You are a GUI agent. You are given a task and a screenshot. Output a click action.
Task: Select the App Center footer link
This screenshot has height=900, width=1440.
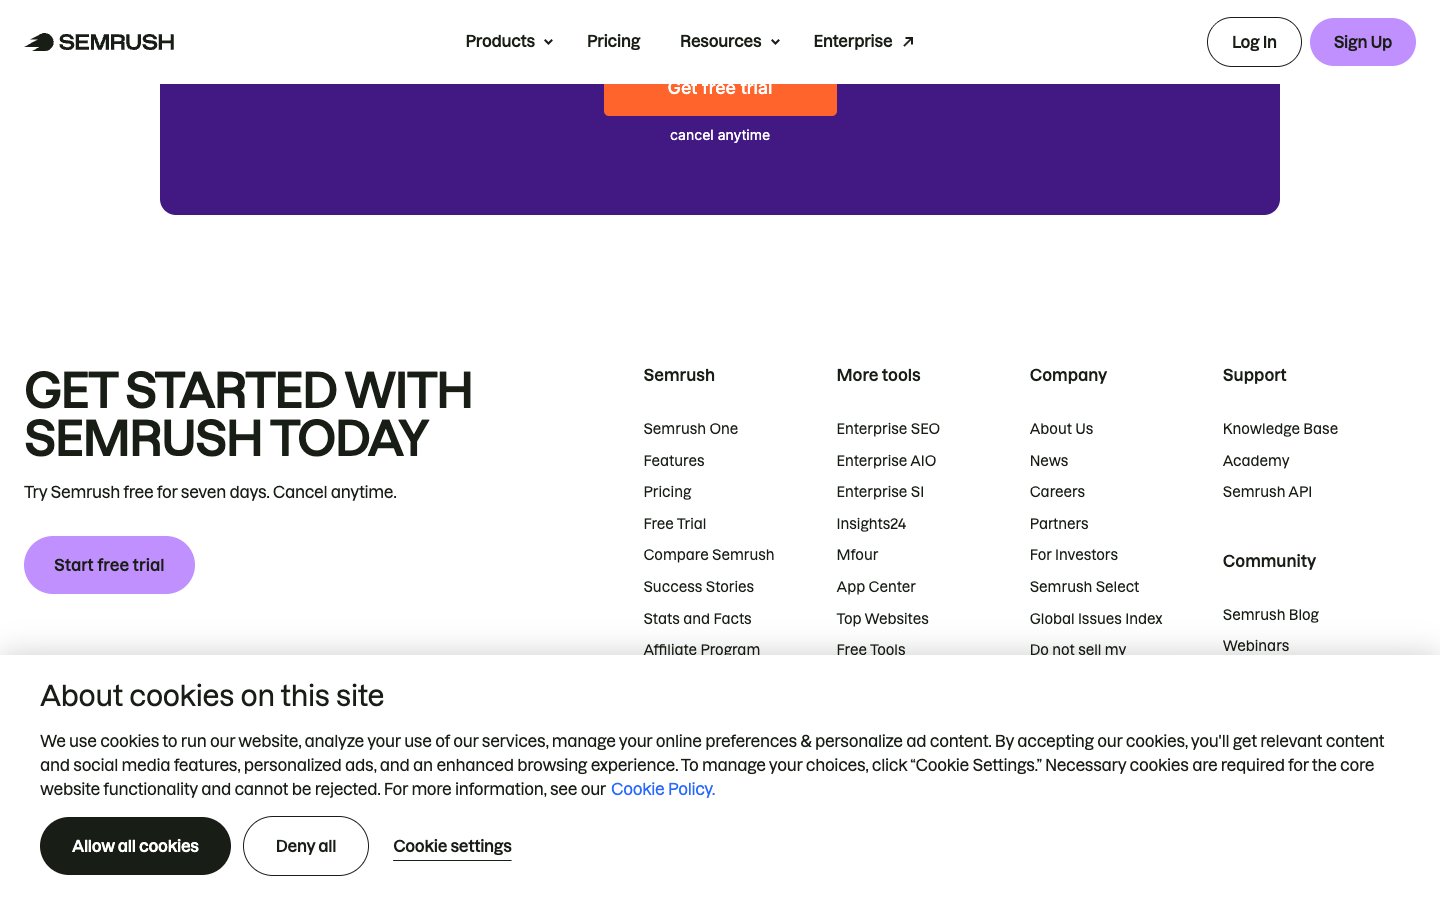pyautogui.click(x=876, y=587)
